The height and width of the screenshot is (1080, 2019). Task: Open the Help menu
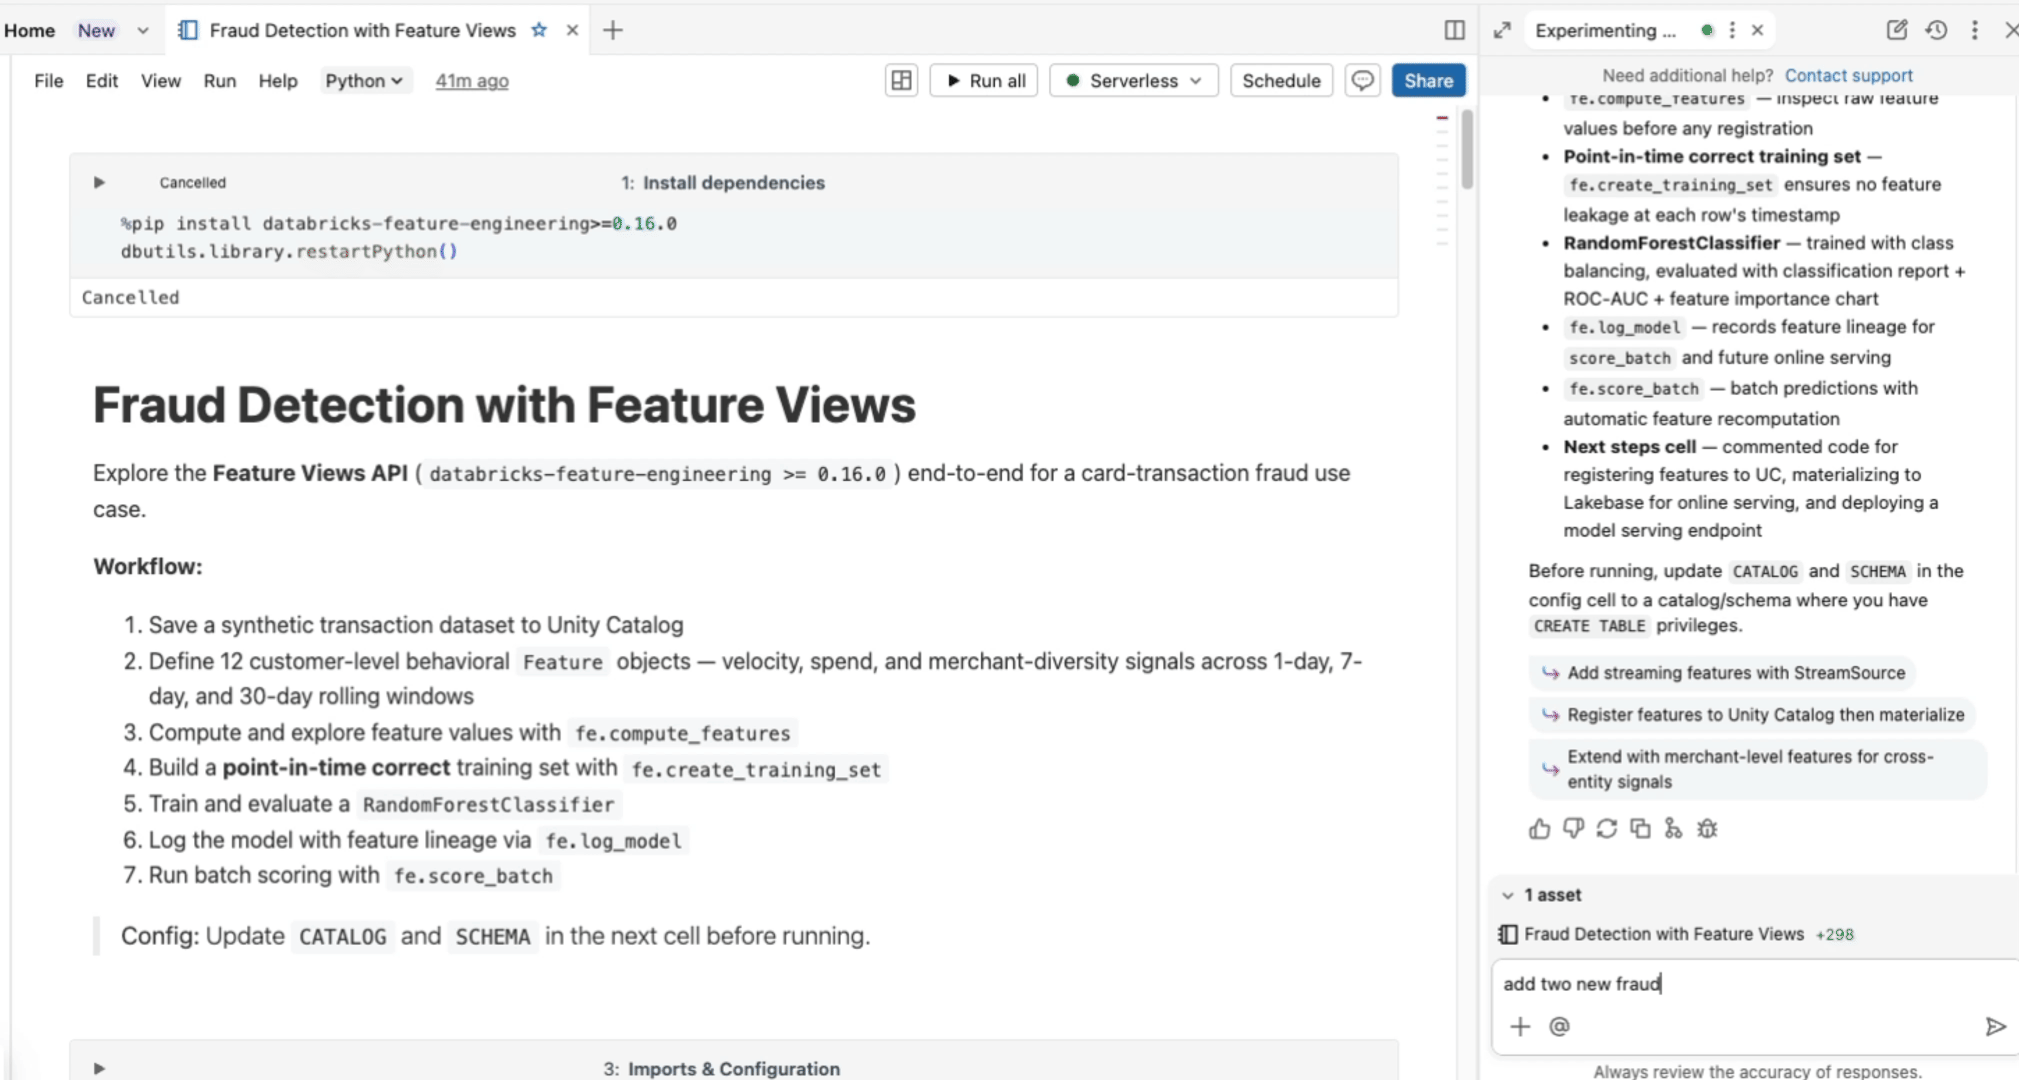278,81
